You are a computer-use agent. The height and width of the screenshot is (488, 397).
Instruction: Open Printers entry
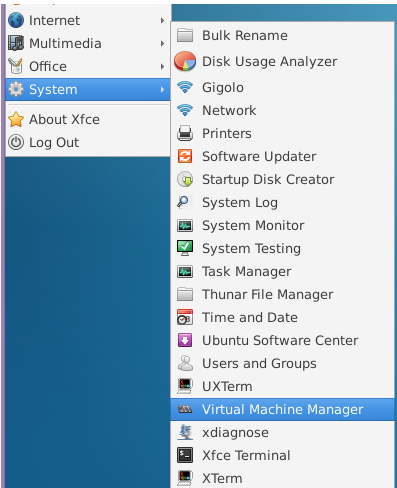(283, 133)
